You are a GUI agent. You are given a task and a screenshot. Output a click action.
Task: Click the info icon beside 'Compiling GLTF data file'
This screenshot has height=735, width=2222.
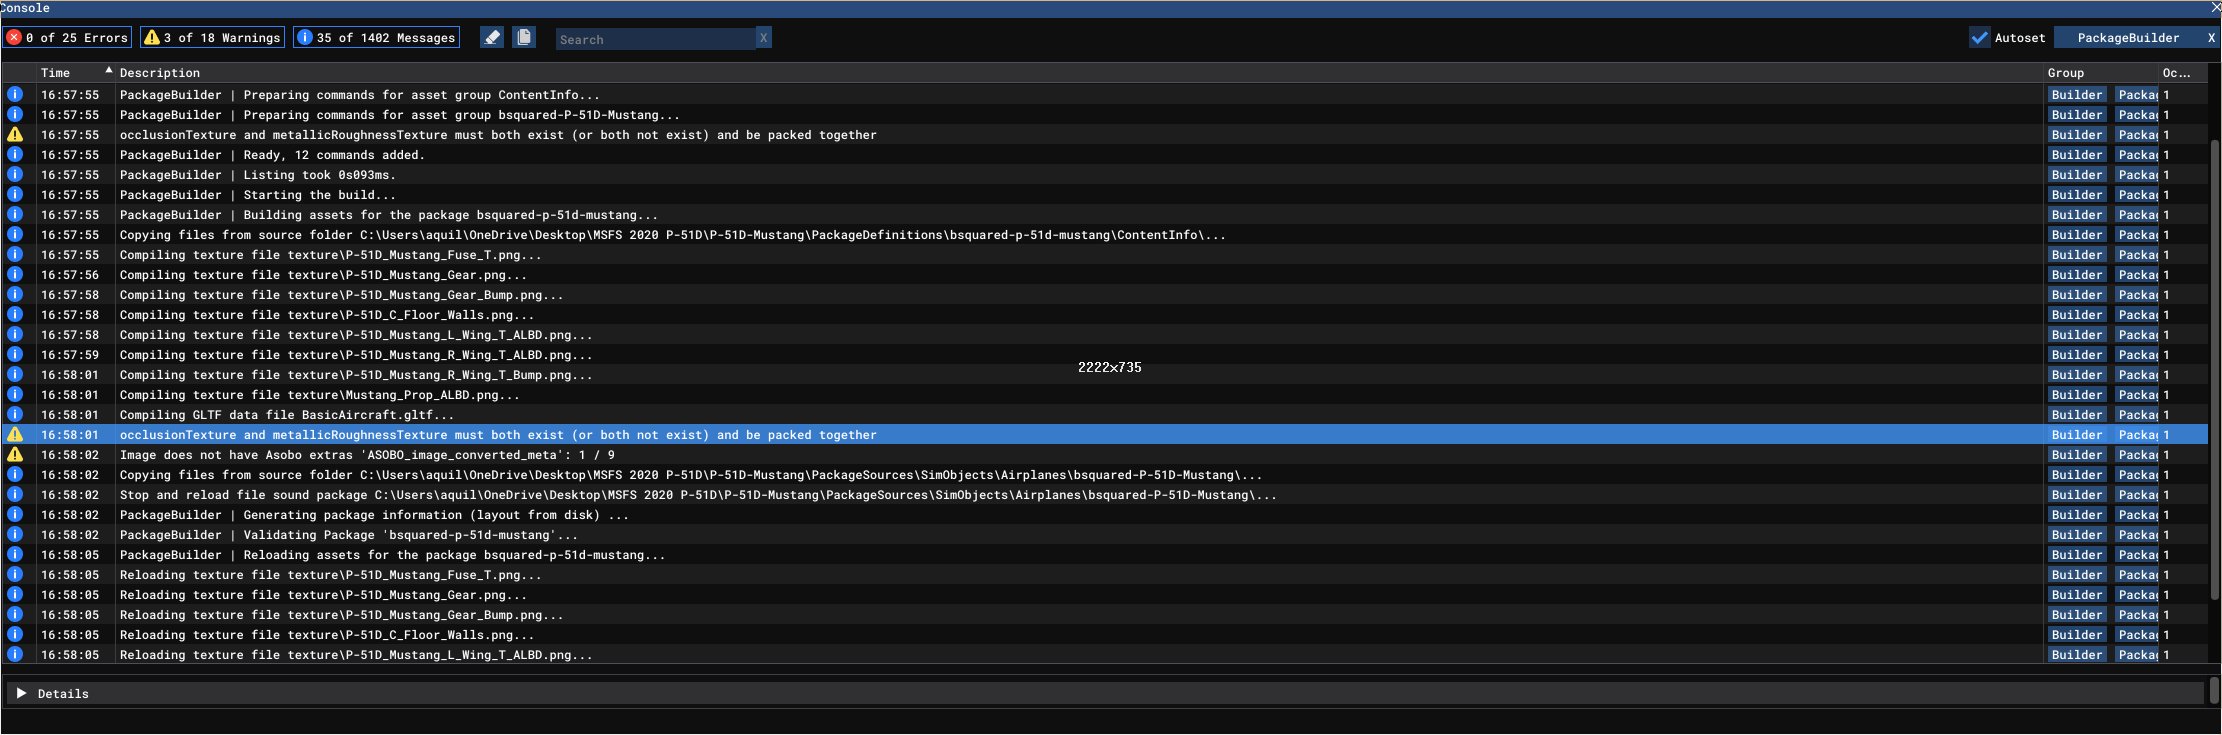[15, 414]
